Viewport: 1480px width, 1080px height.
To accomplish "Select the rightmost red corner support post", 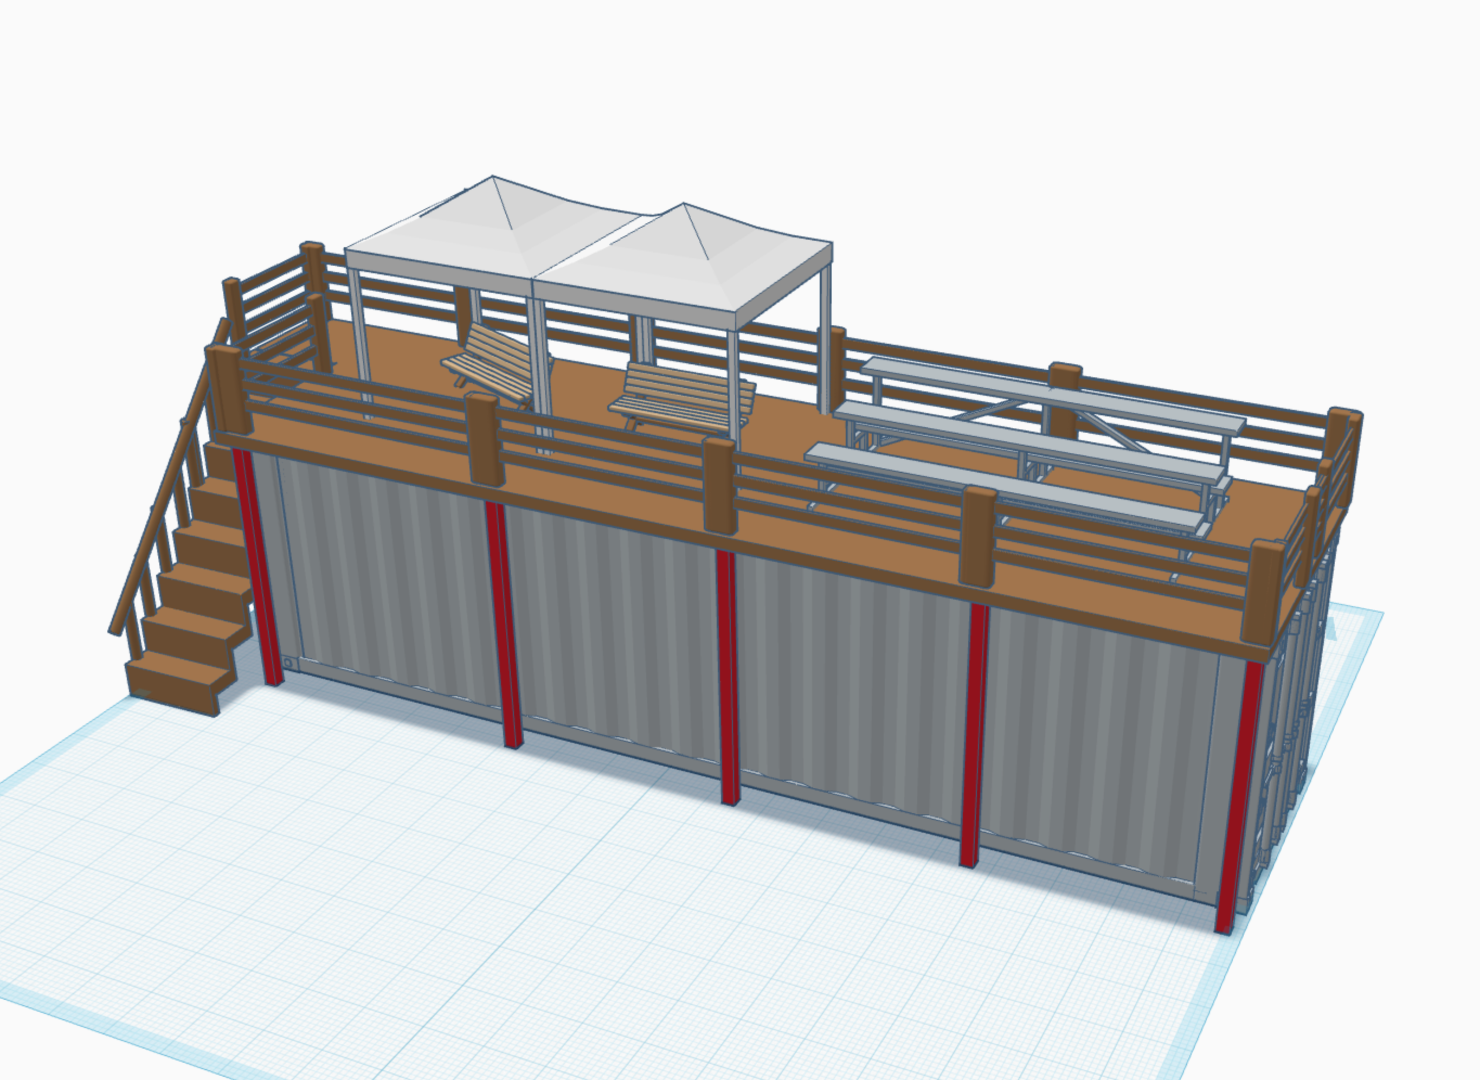I will [x=1238, y=795].
